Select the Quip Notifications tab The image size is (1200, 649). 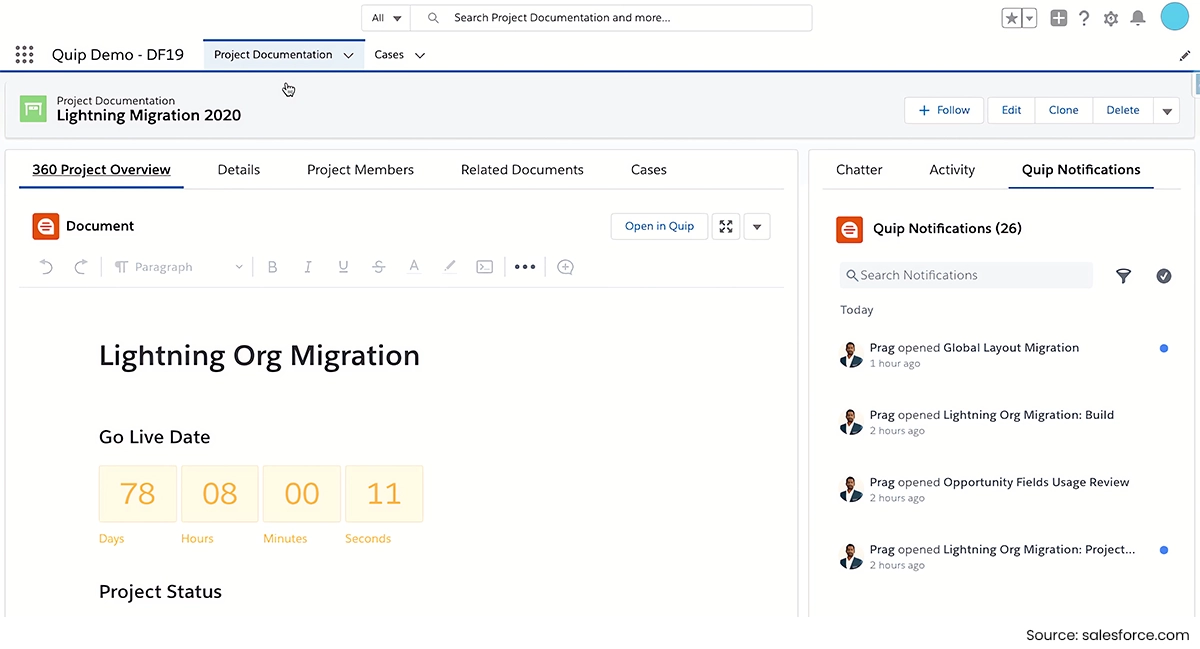(x=1081, y=170)
